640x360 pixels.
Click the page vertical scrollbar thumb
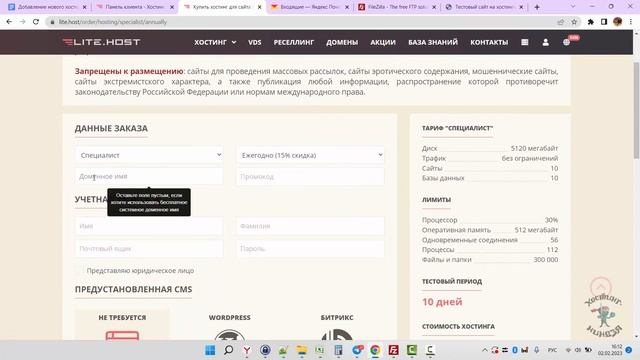pyautogui.click(x=636, y=110)
